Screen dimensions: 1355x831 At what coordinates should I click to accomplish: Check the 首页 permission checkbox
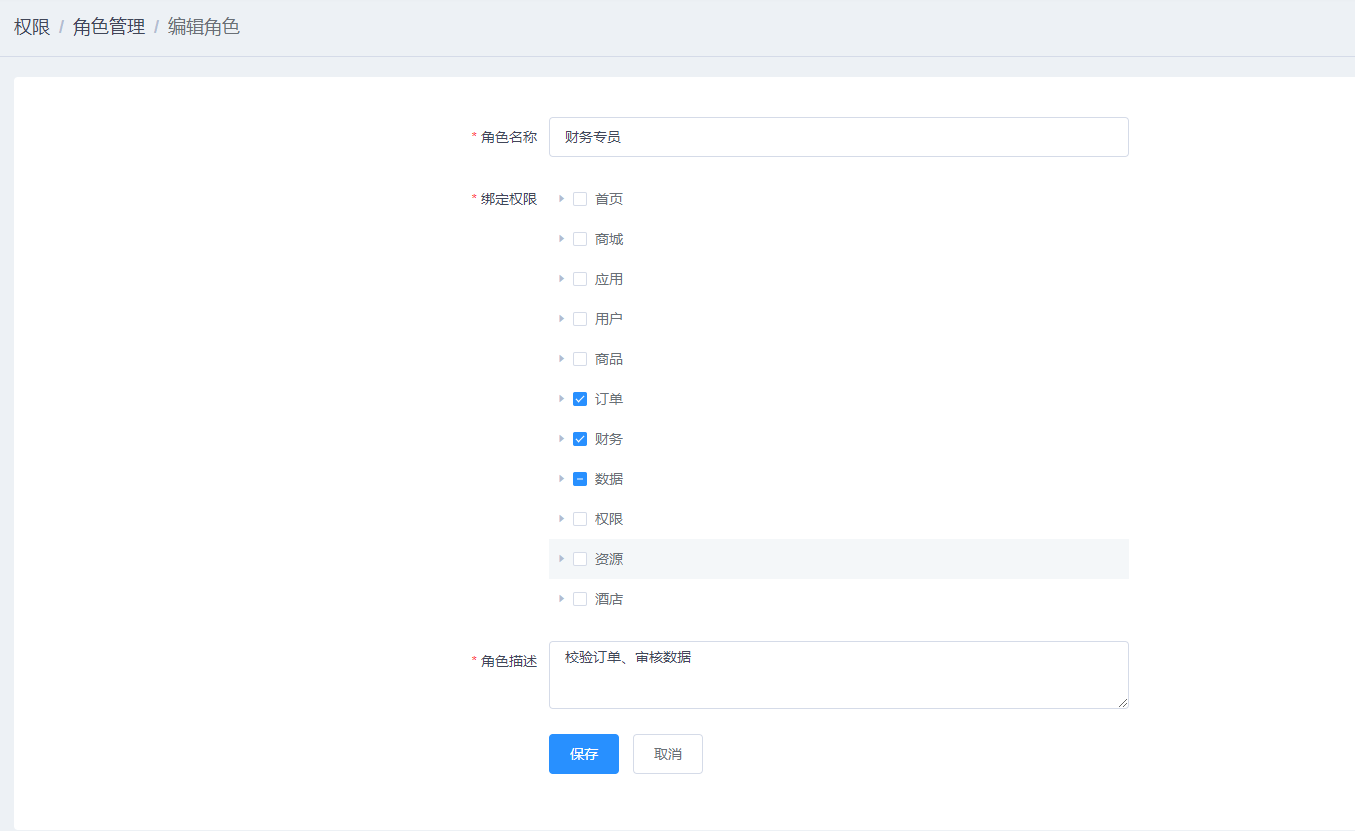tap(580, 199)
